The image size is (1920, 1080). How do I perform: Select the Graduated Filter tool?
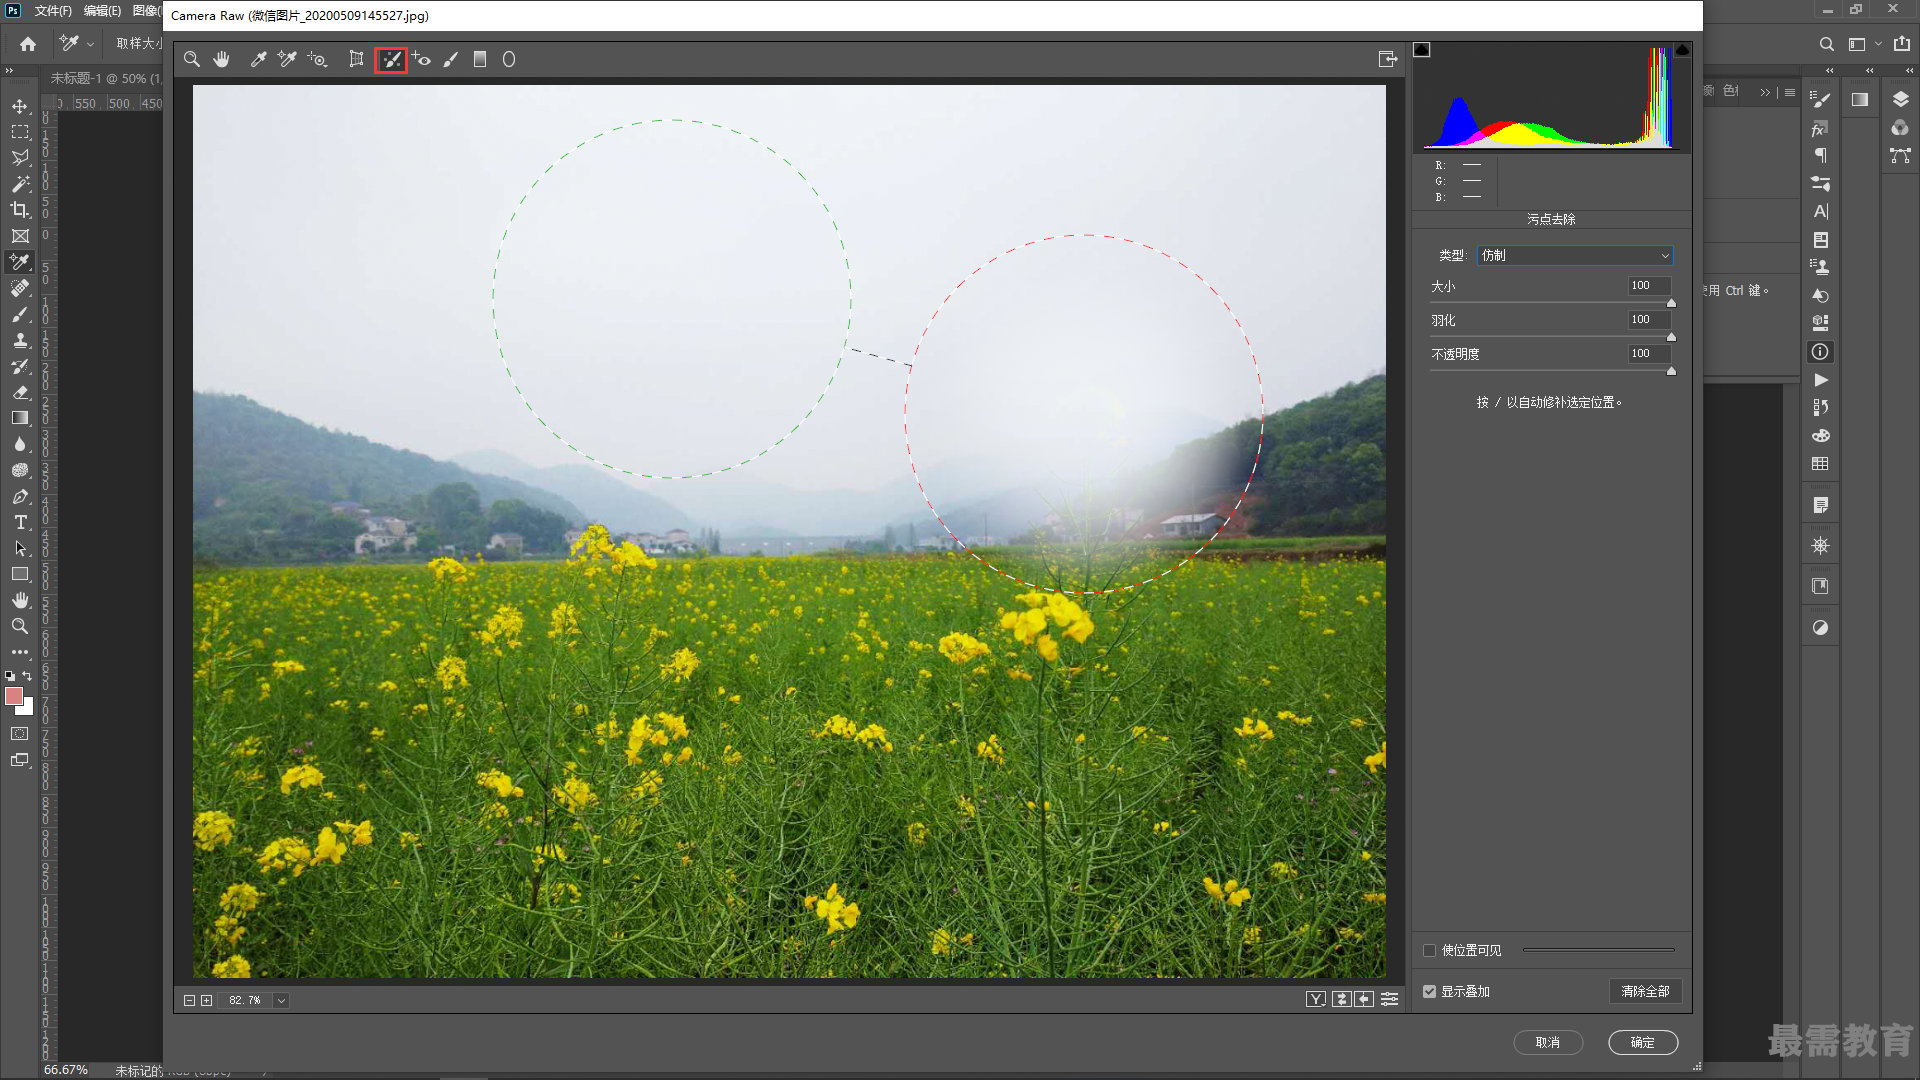click(480, 60)
